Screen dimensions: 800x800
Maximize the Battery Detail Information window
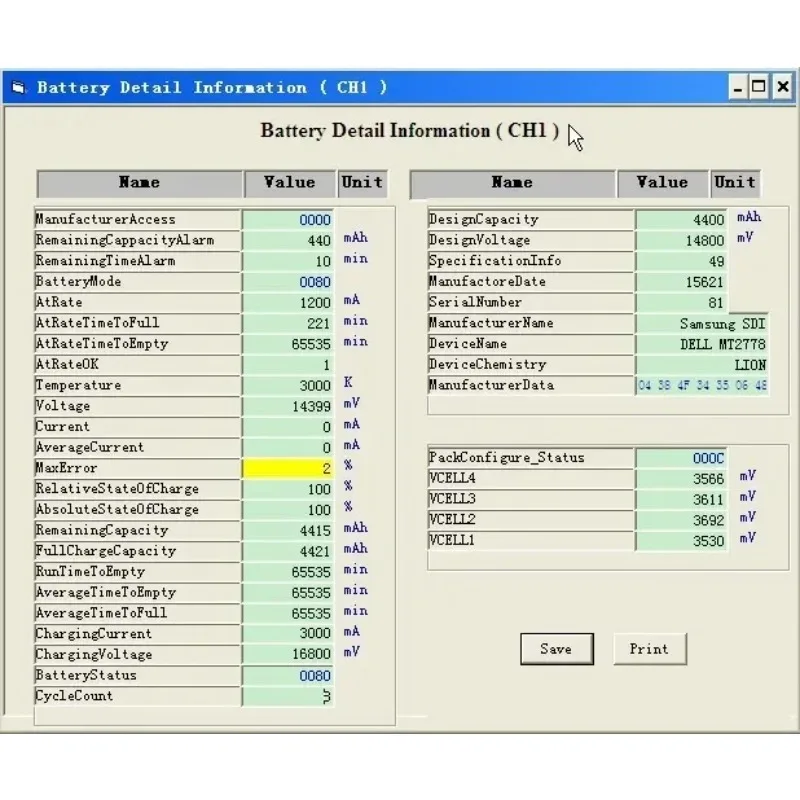coord(759,87)
